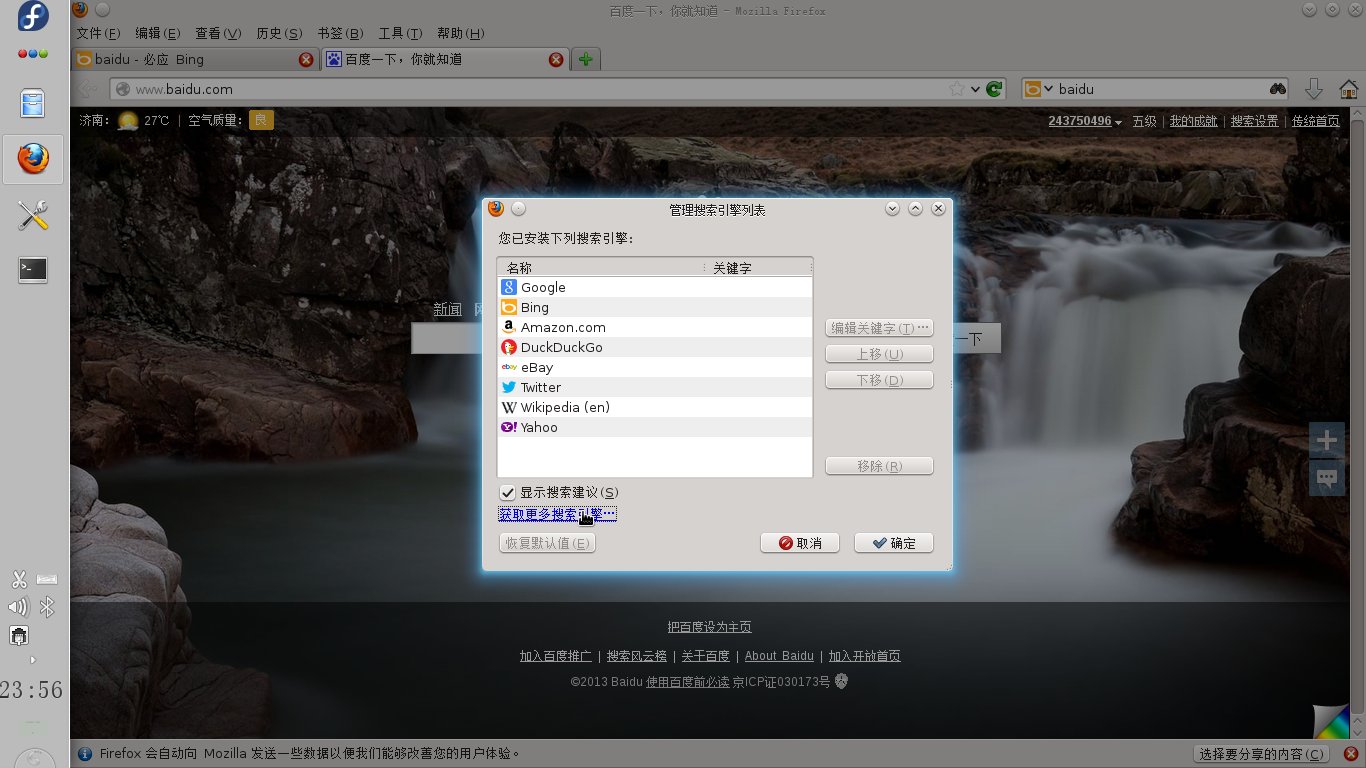This screenshot has height=768, width=1366.
Task: Open the 帮助(H) menu
Action: click(461, 34)
